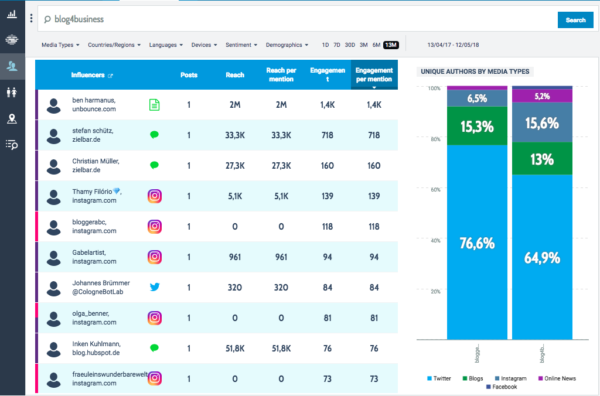Select the 13M time range
This screenshot has width=600, height=396.
click(391, 45)
